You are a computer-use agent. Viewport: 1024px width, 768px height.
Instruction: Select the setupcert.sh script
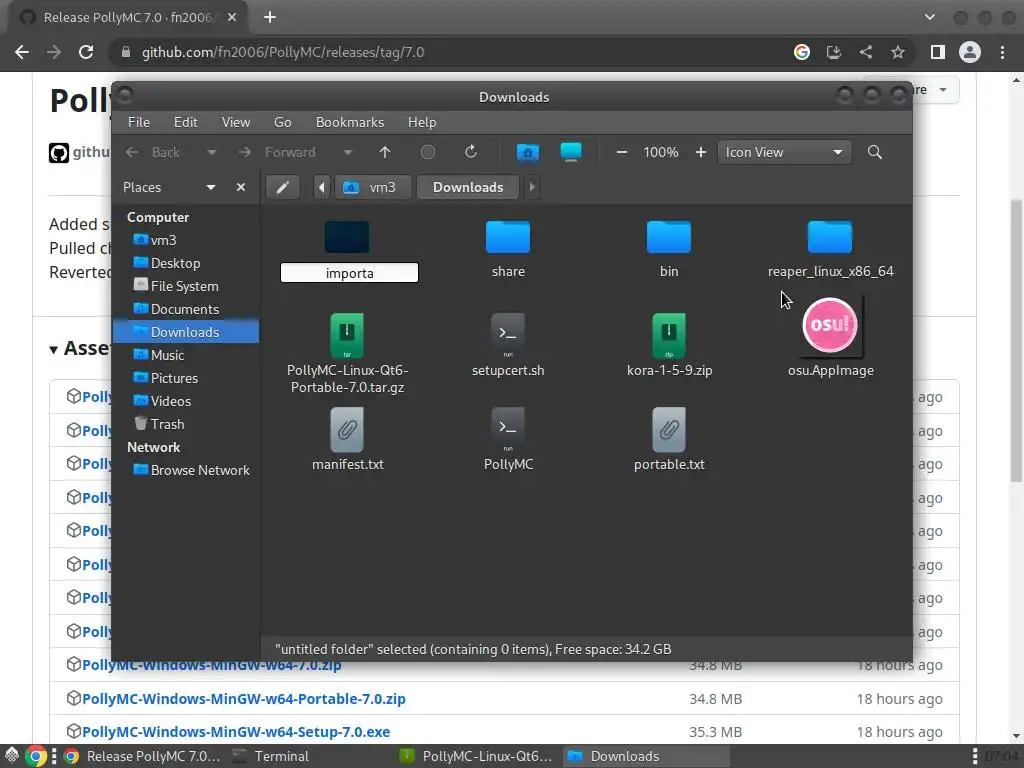point(508,345)
